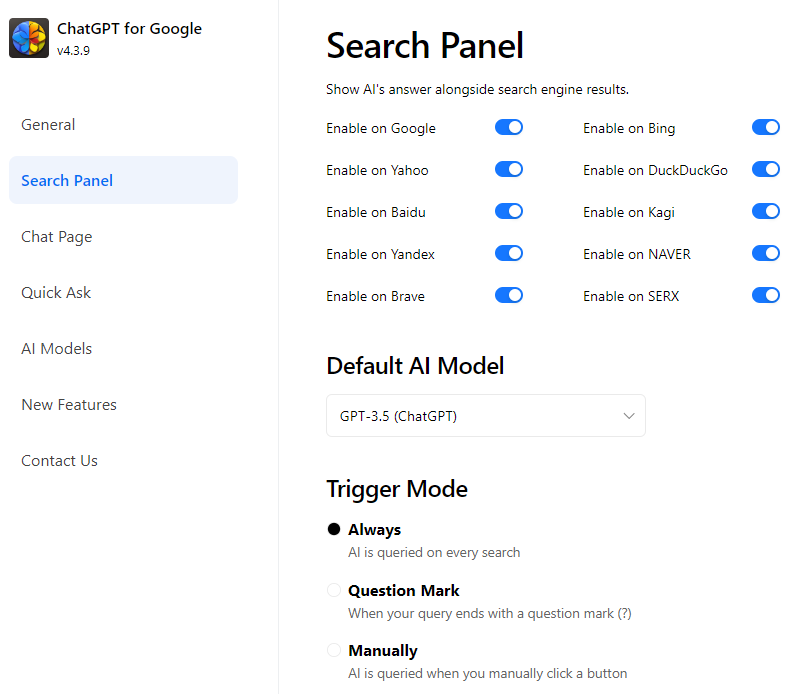The width and height of the screenshot is (797, 694).
Task: Click the Enable on Google label
Action: 381,129
